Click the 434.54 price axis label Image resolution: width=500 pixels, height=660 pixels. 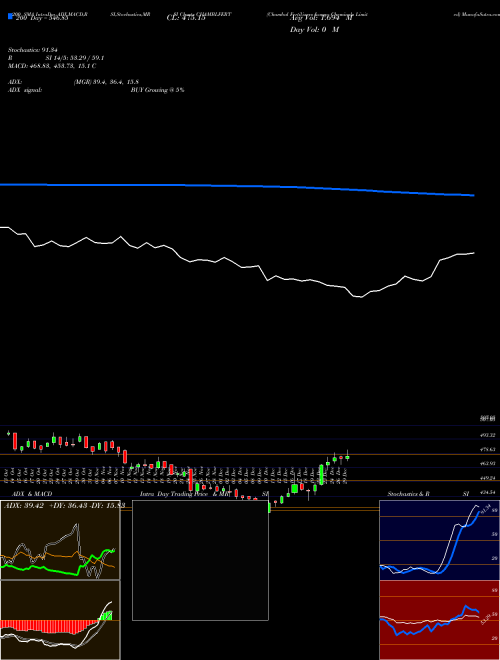[x=488, y=492]
